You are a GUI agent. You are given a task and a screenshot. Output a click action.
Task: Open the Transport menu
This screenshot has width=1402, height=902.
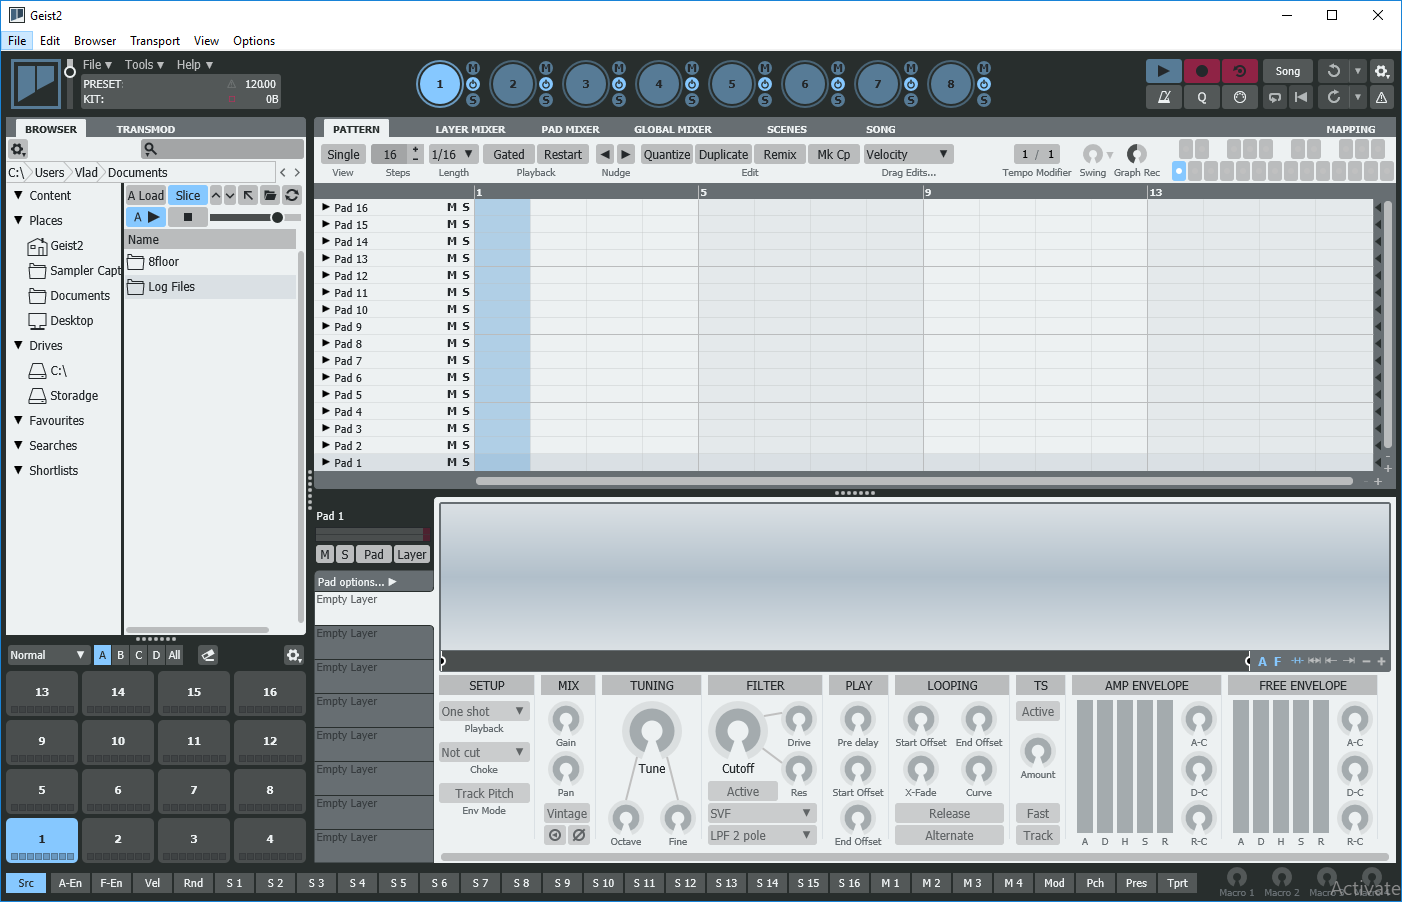[x=155, y=41]
